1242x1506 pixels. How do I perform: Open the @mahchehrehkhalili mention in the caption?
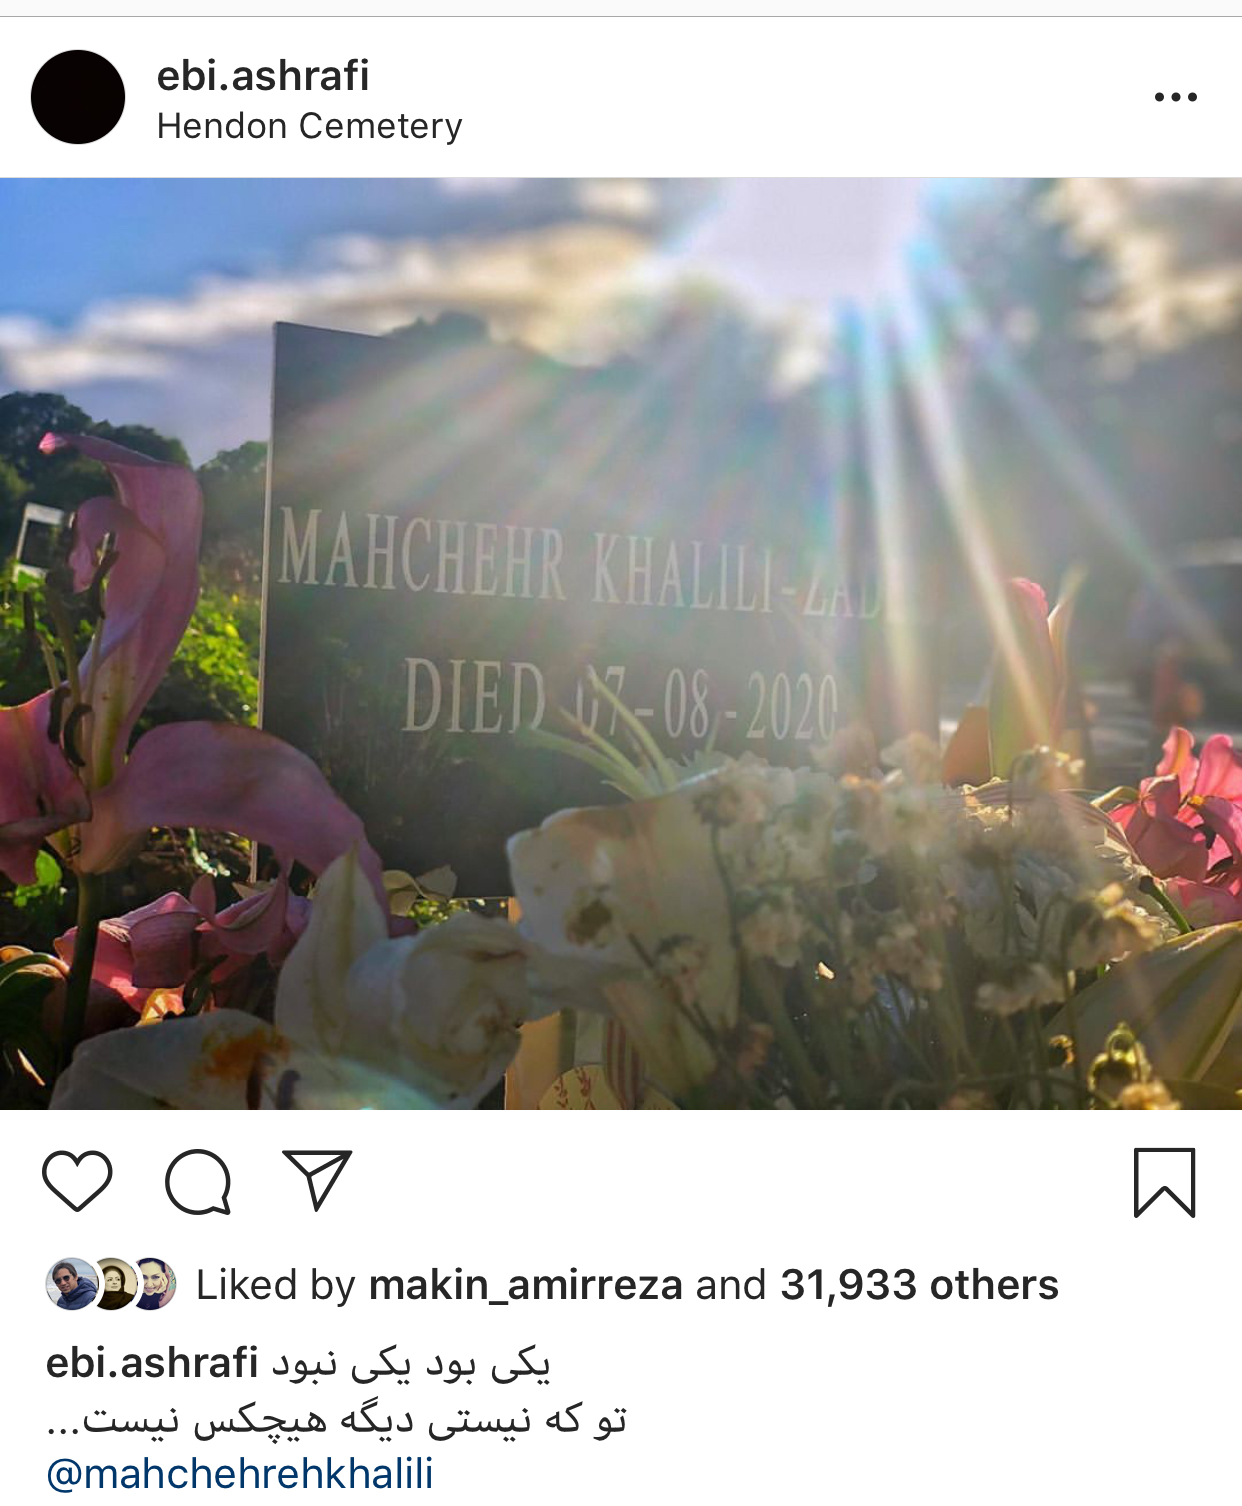click(240, 1474)
